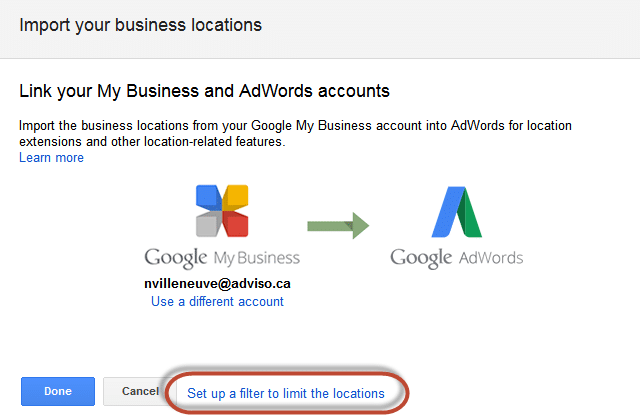The width and height of the screenshot is (640, 417).
Task: Select the nvilleneuve@adviso.ca email address
Action: click(x=217, y=283)
